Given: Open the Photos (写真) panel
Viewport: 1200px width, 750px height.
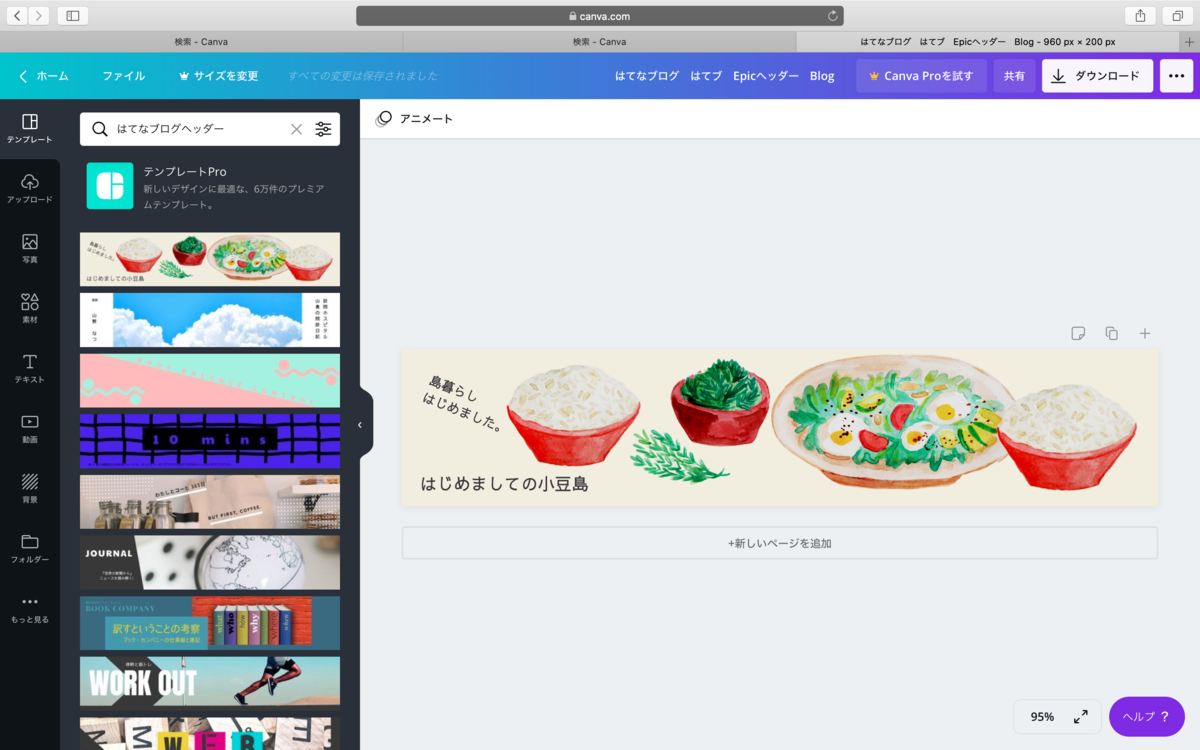Looking at the screenshot, I should [30, 248].
